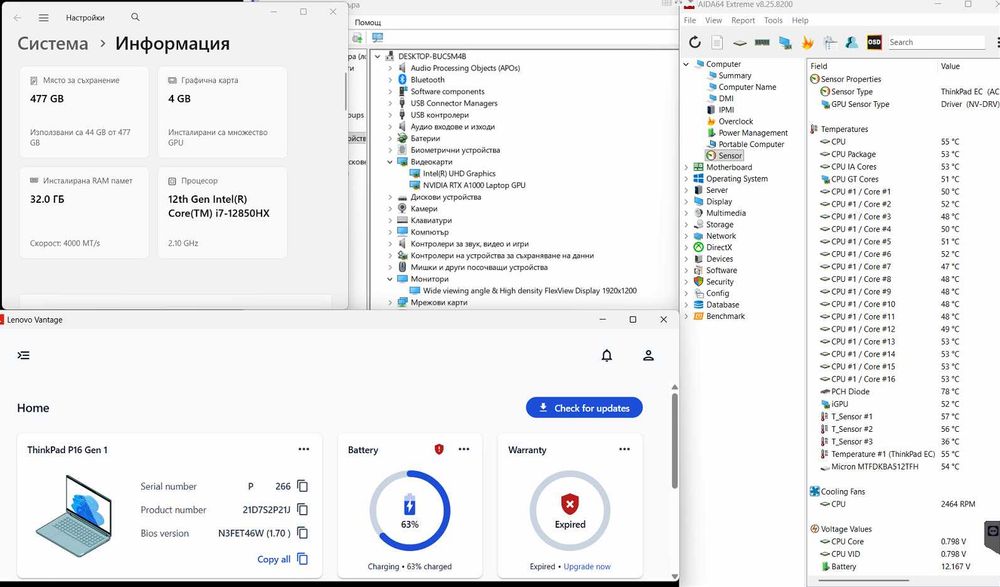
Task: Expand the Operating System node in AIDA64
Action: (x=686, y=179)
